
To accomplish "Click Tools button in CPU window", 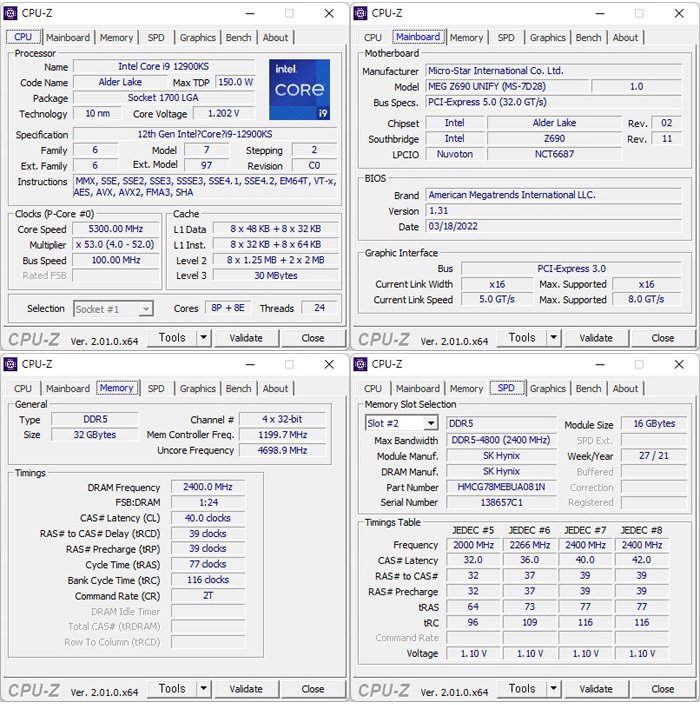I will point(172,337).
